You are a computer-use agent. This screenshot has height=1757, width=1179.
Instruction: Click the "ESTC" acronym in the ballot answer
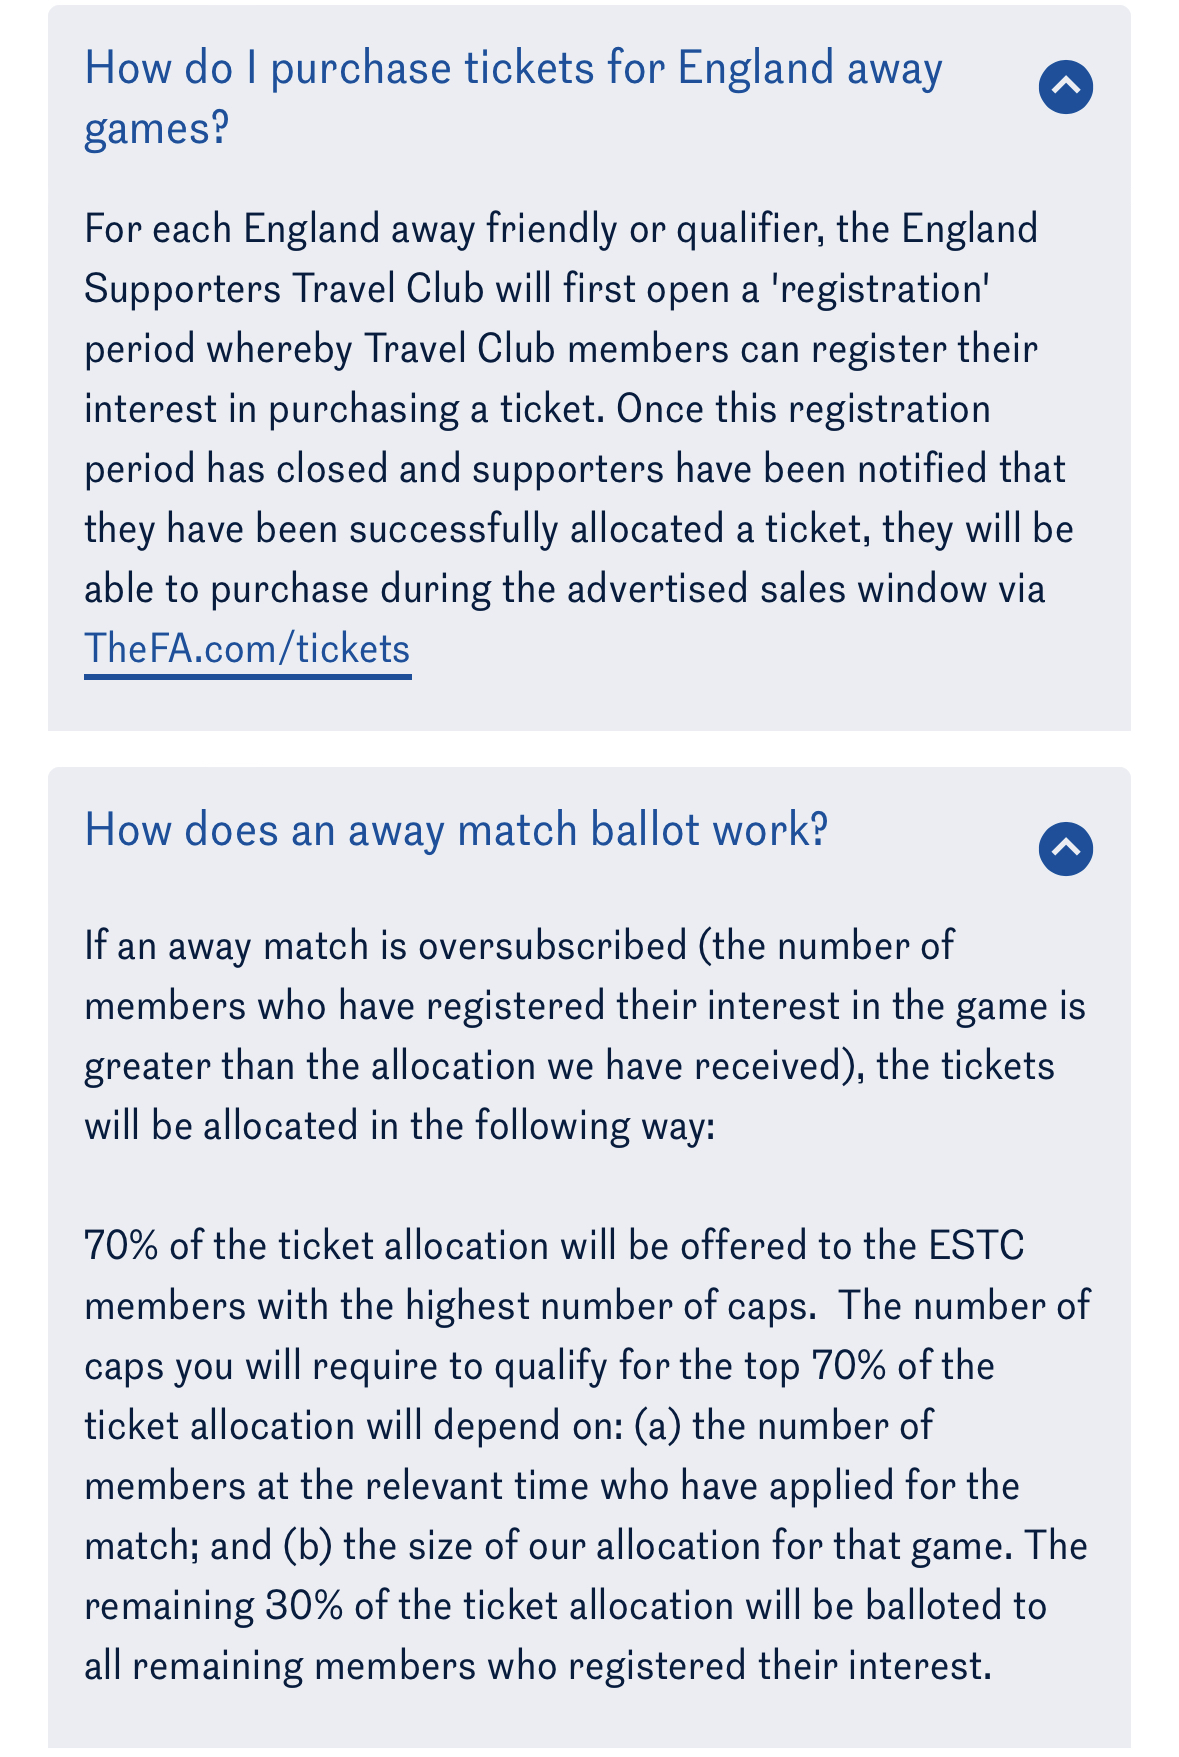coord(976,1246)
